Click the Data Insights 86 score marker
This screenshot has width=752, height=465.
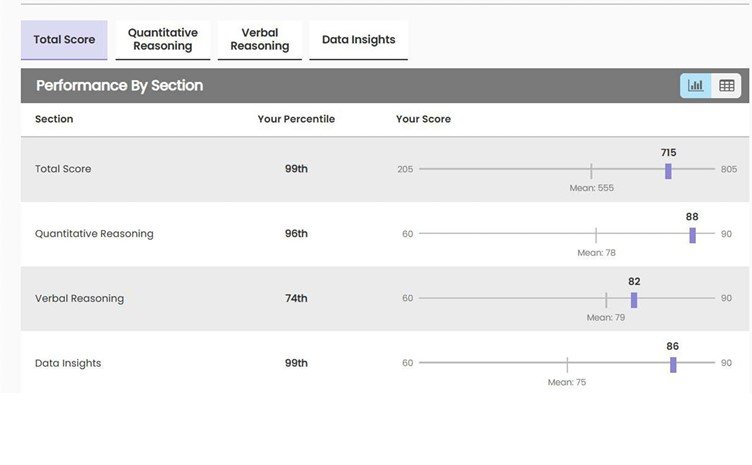[673, 364]
